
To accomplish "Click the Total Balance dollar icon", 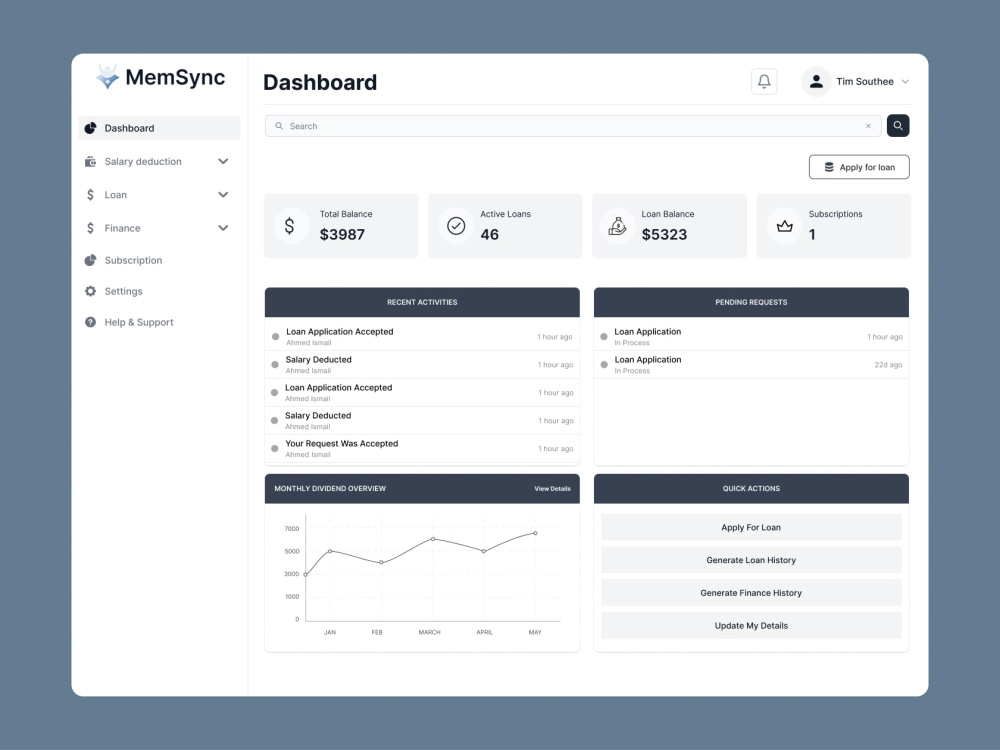I will pos(290,226).
